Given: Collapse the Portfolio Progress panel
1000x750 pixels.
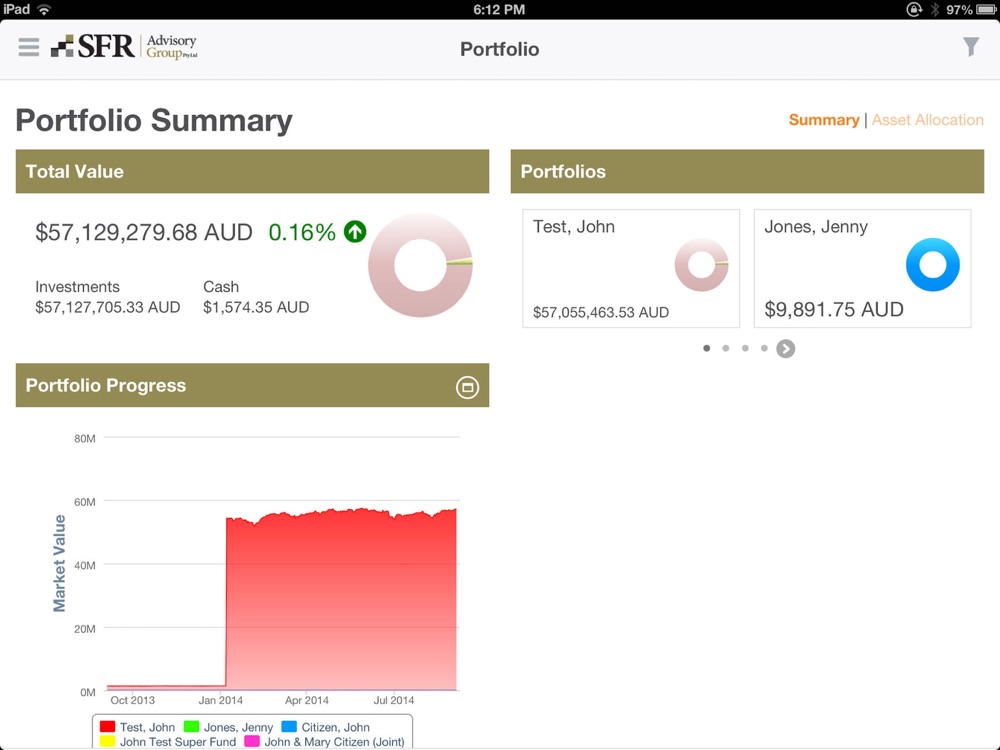Looking at the screenshot, I should [467, 387].
